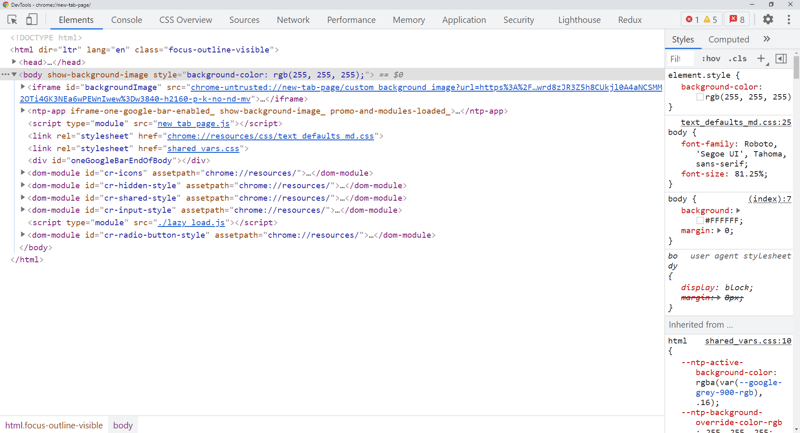Click the issues count badge showing 8
The image size is (800, 433).
737,19
